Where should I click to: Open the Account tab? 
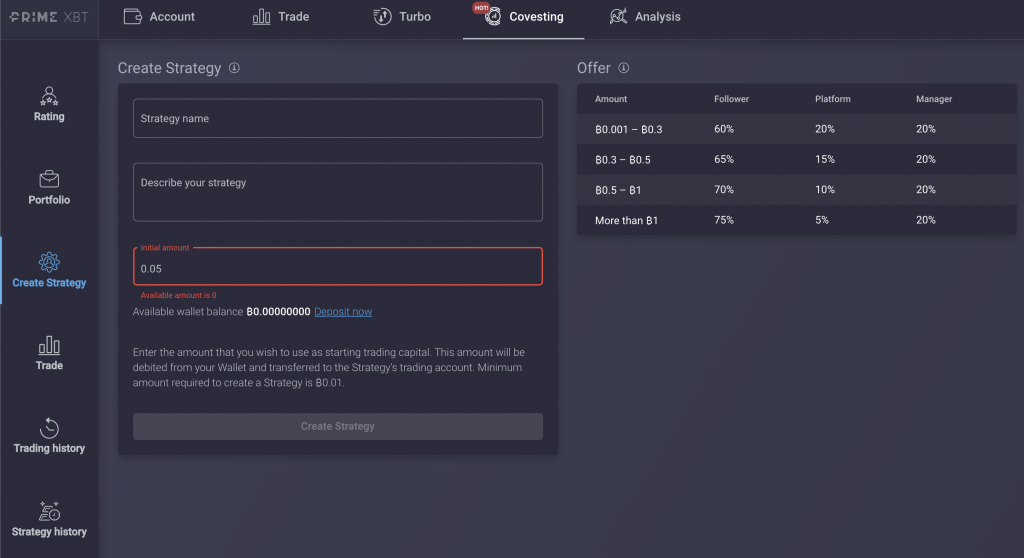coord(159,16)
